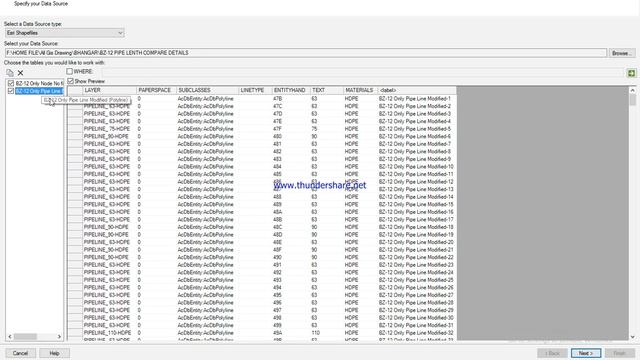Click label BZ-12 Only Pipe Line Modified-10
Viewport: 640px width, 360px height.
(x=416, y=167)
